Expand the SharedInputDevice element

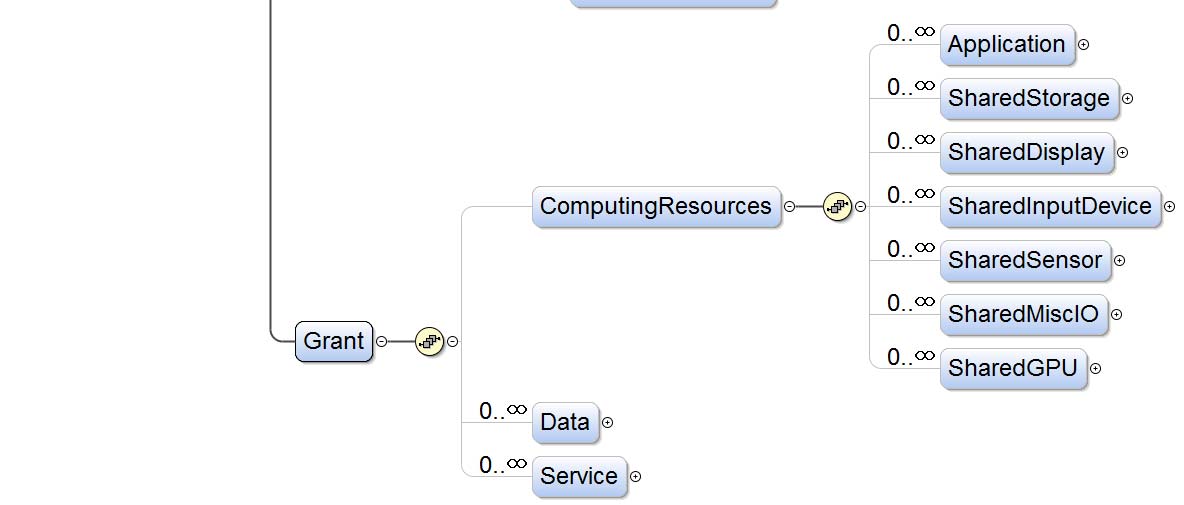pyautogui.click(x=1169, y=207)
